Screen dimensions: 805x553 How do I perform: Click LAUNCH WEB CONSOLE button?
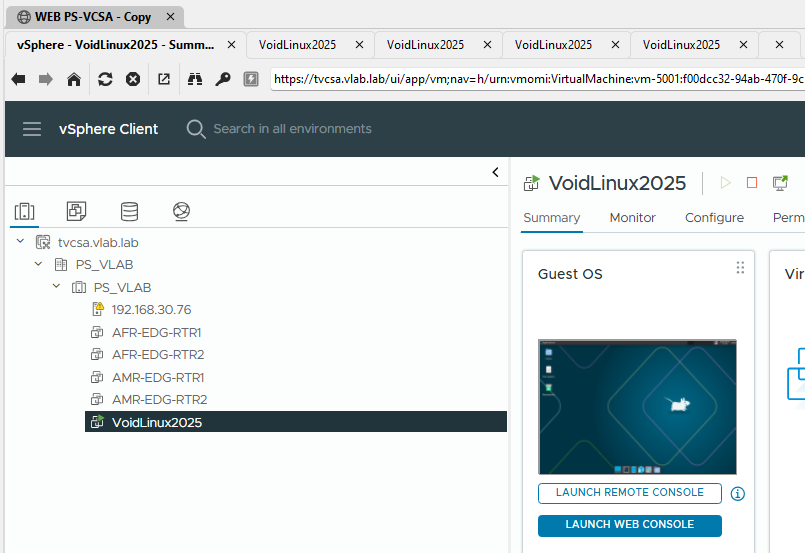pos(629,525)
